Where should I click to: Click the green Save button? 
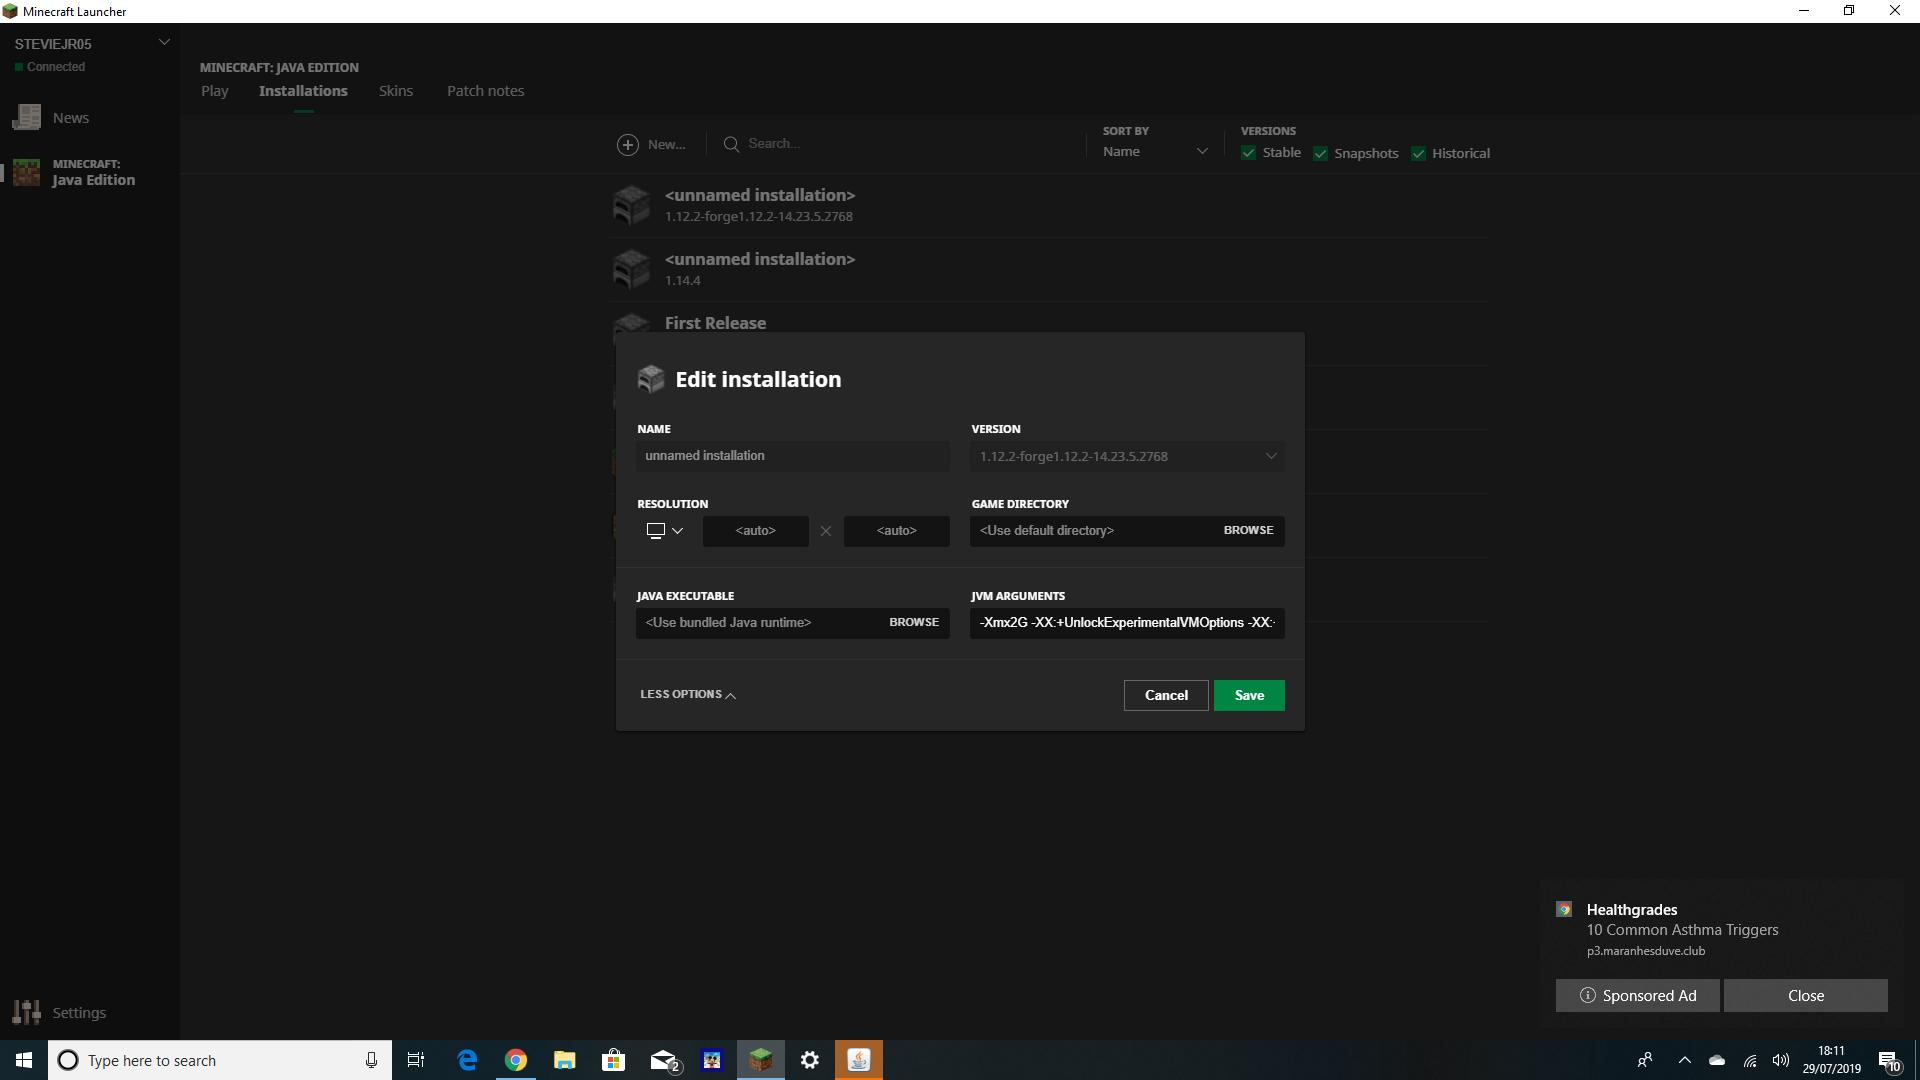1249,696
